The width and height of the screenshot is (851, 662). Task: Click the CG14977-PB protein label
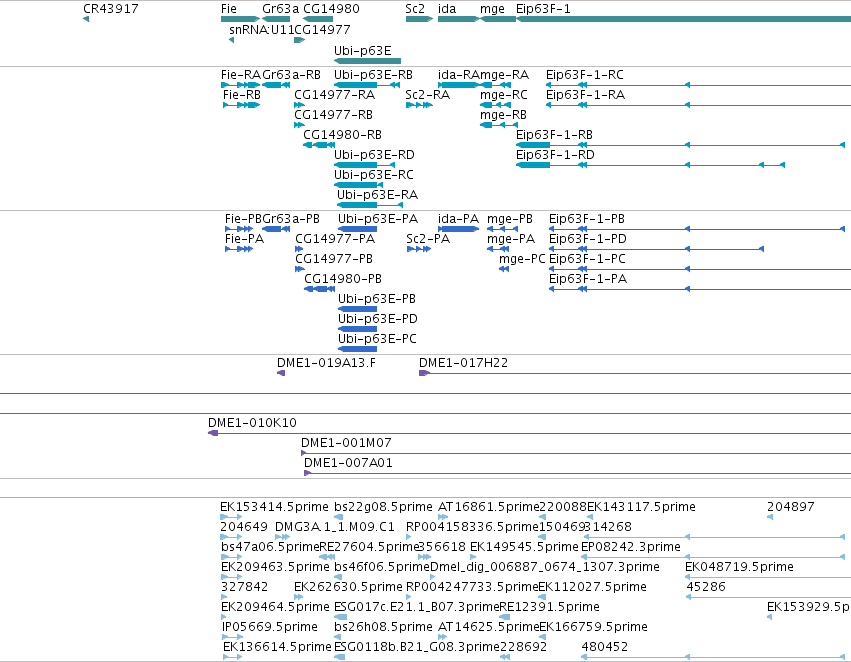[x=334, y=259]
